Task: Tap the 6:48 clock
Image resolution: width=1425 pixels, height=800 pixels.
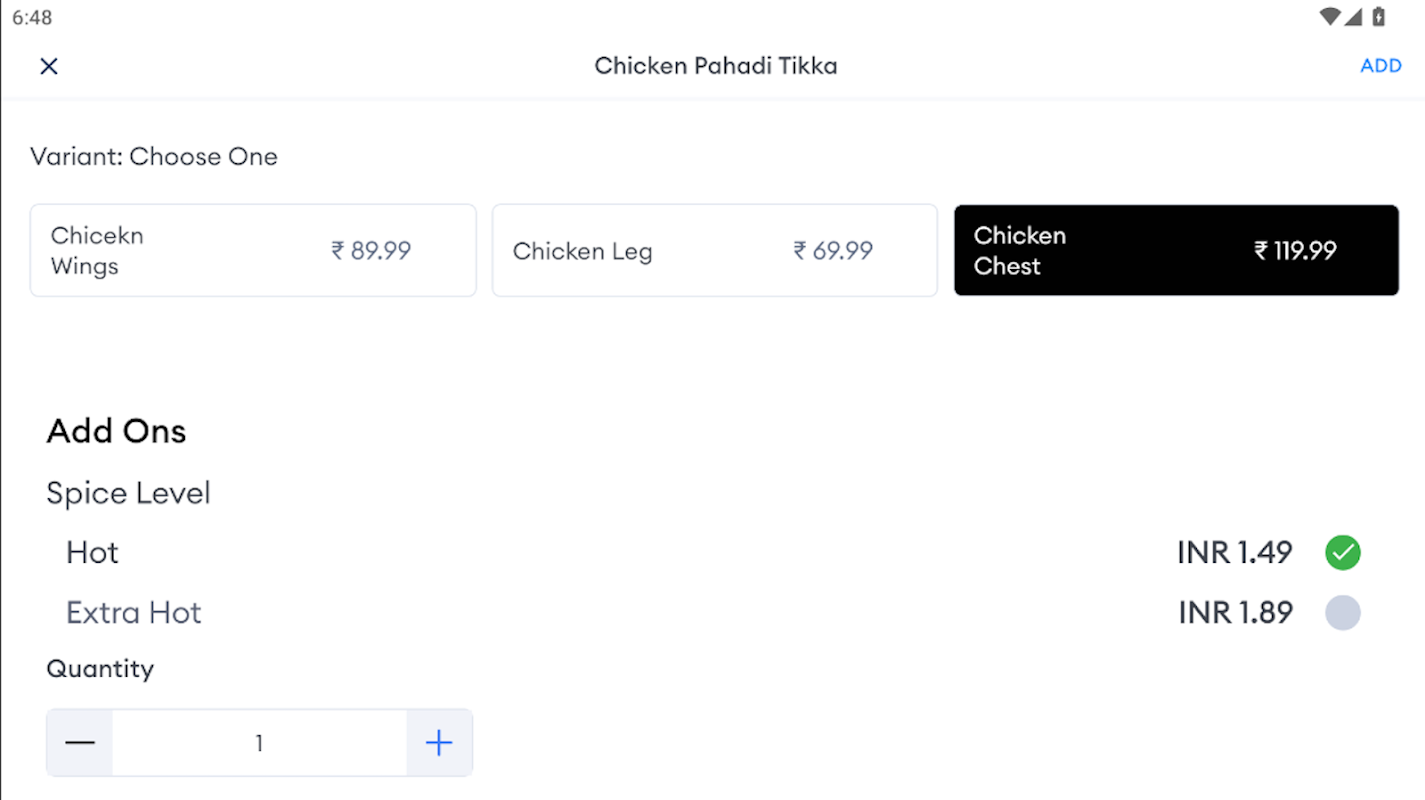Action: pos(32,18)
